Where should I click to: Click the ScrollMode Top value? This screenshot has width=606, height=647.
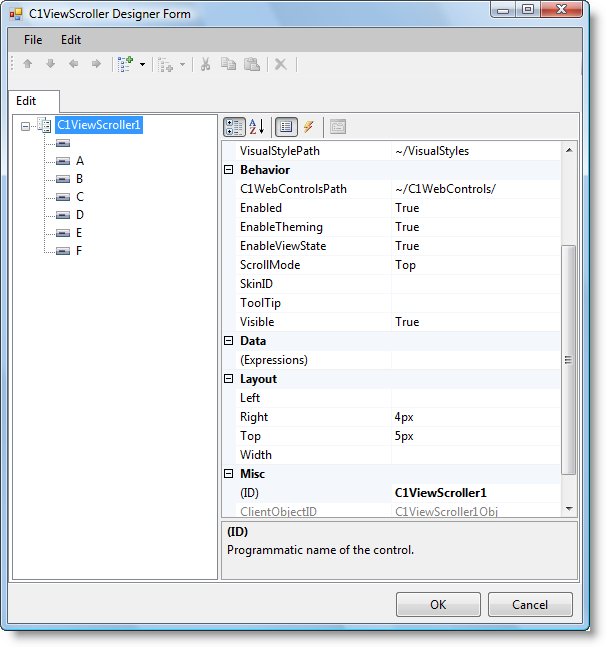coord(476,265)
